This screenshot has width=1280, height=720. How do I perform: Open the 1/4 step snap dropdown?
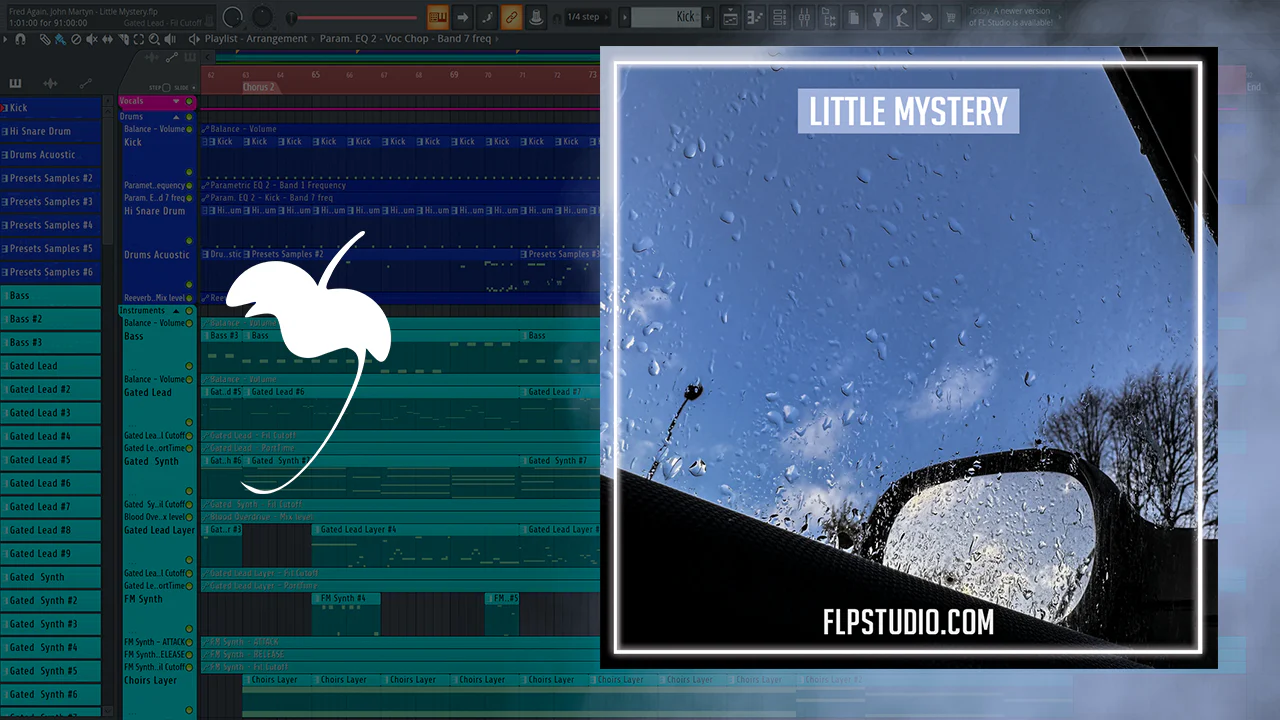(587, 17)
